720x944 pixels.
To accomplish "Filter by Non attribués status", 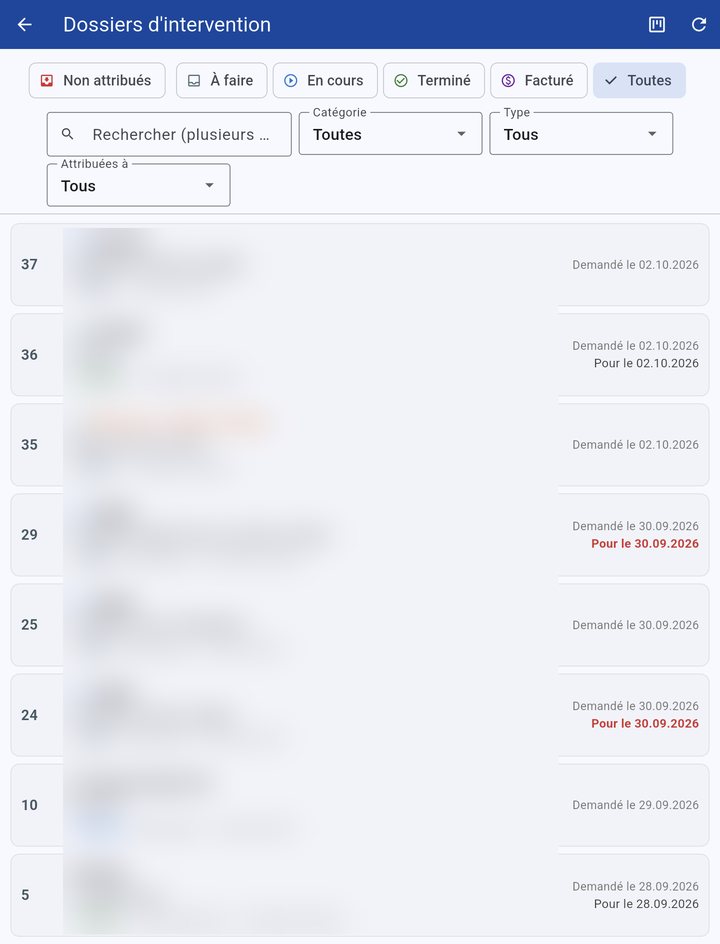I will [97, 80].
